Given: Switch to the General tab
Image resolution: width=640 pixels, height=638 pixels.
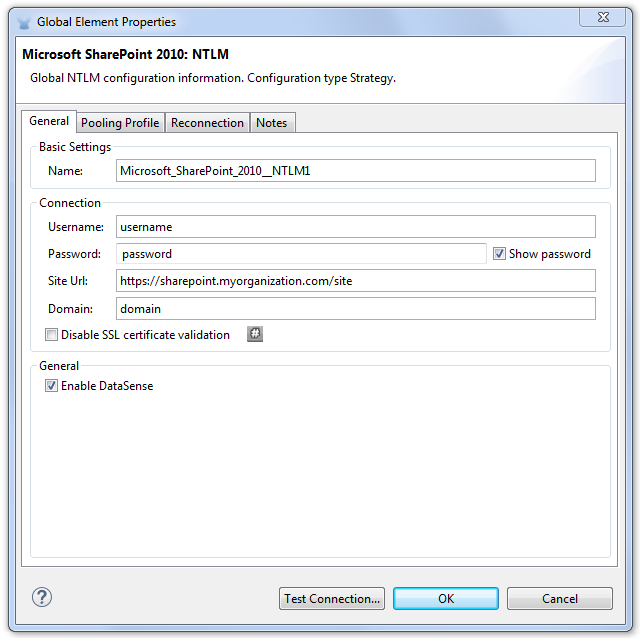Looking at the screenshot, I should coord(49,121).
